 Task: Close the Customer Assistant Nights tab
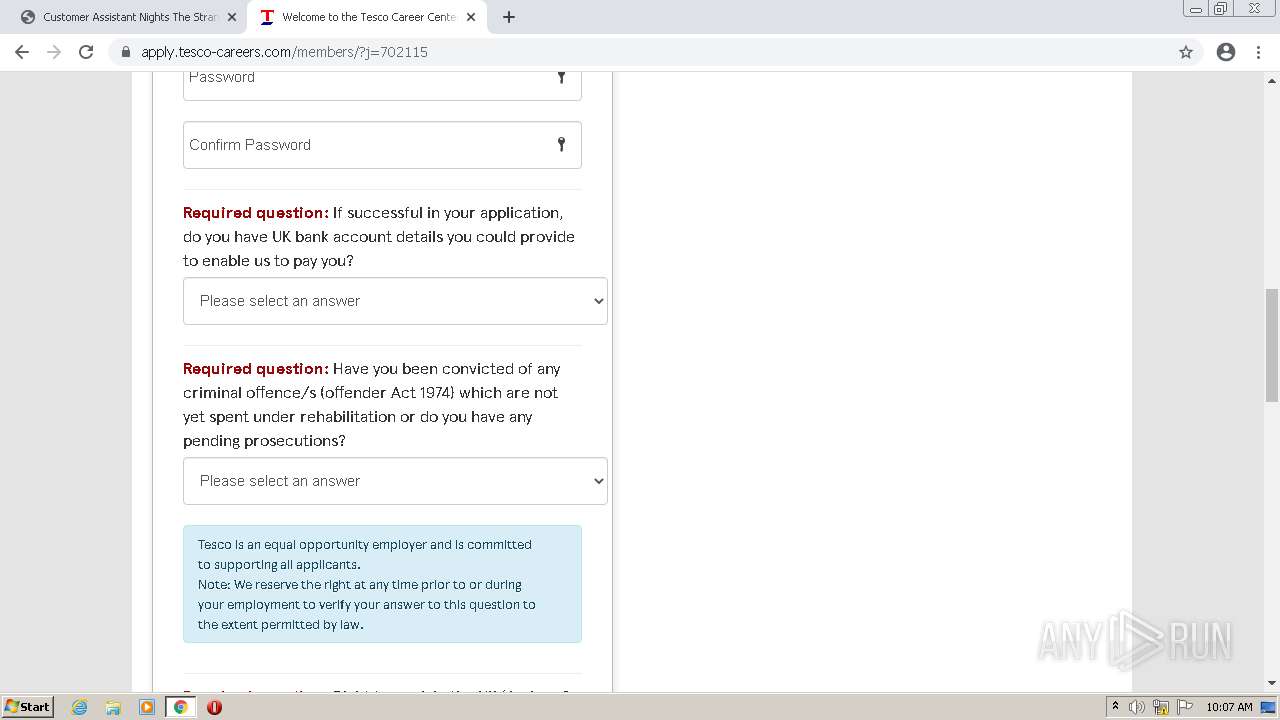pyautogui.click(x=232, y=17)
